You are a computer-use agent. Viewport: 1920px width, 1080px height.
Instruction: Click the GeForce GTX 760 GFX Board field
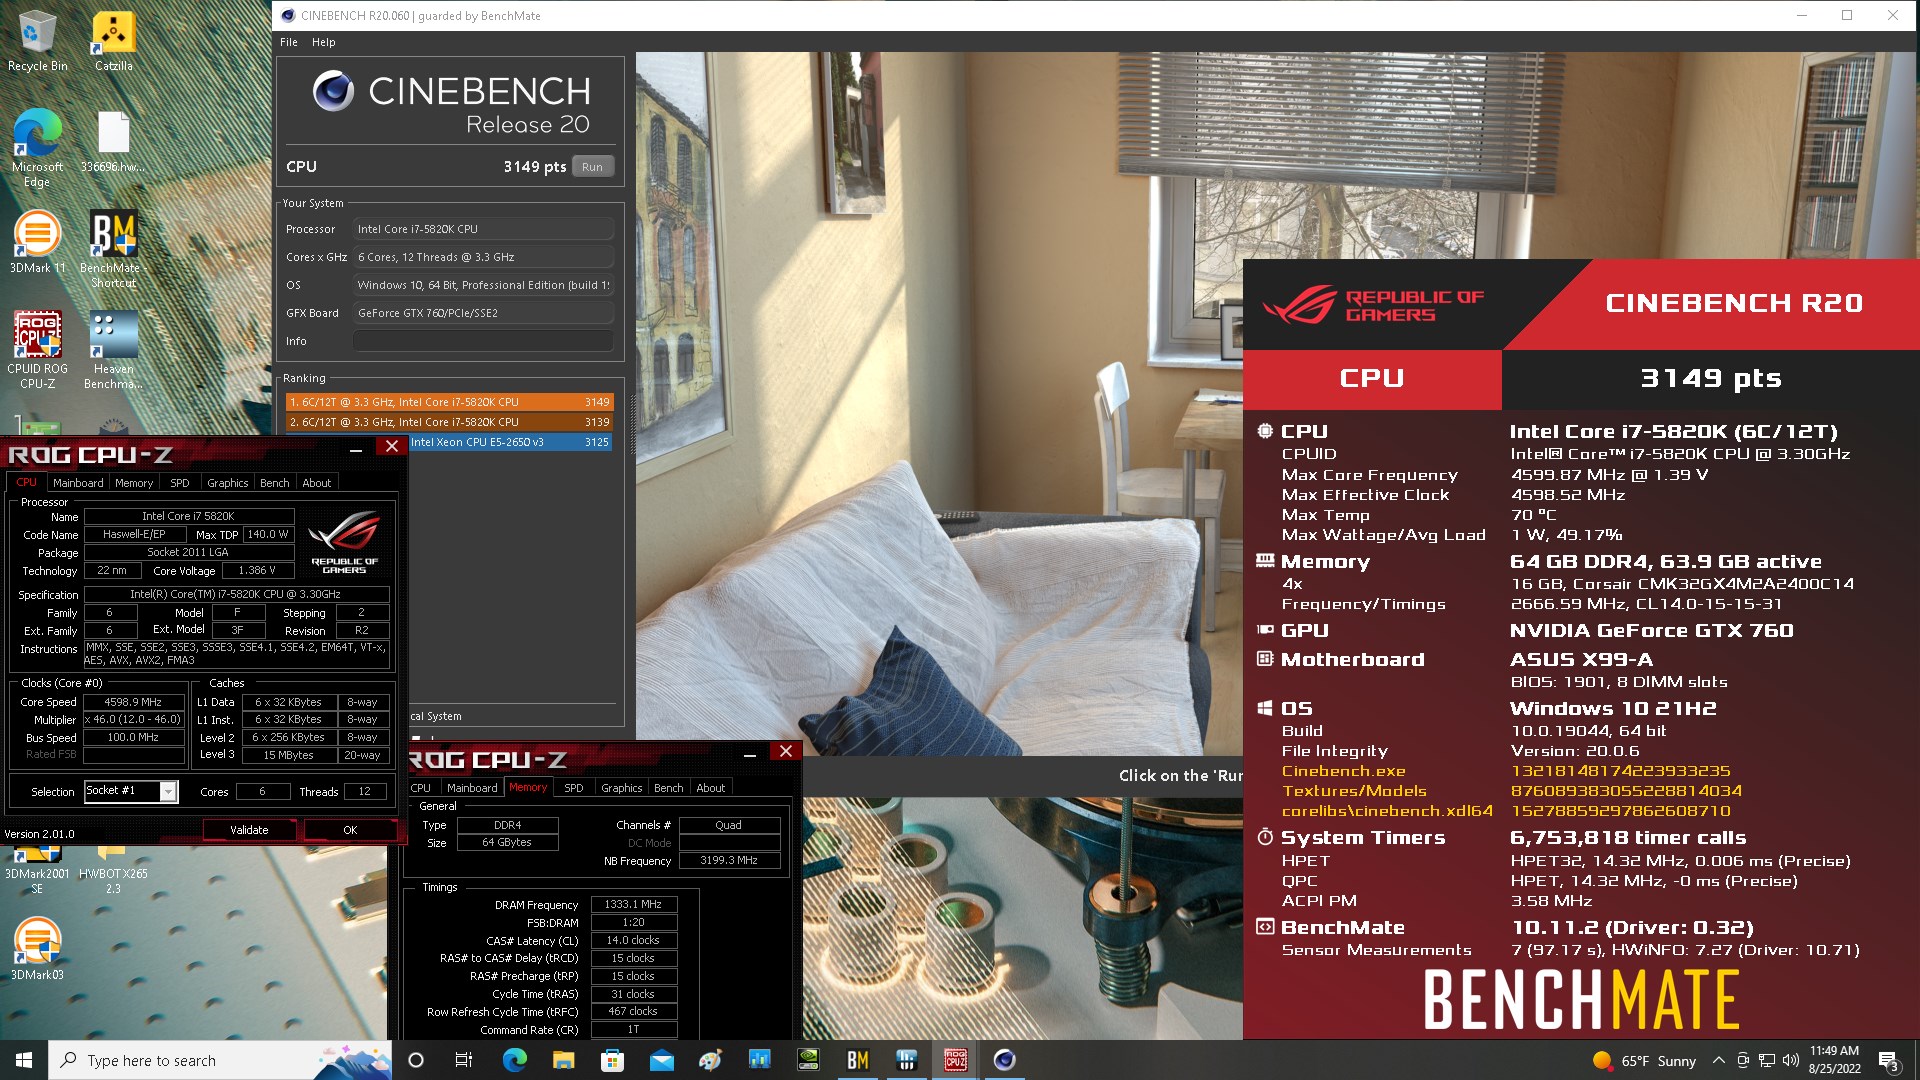(483, 313)
